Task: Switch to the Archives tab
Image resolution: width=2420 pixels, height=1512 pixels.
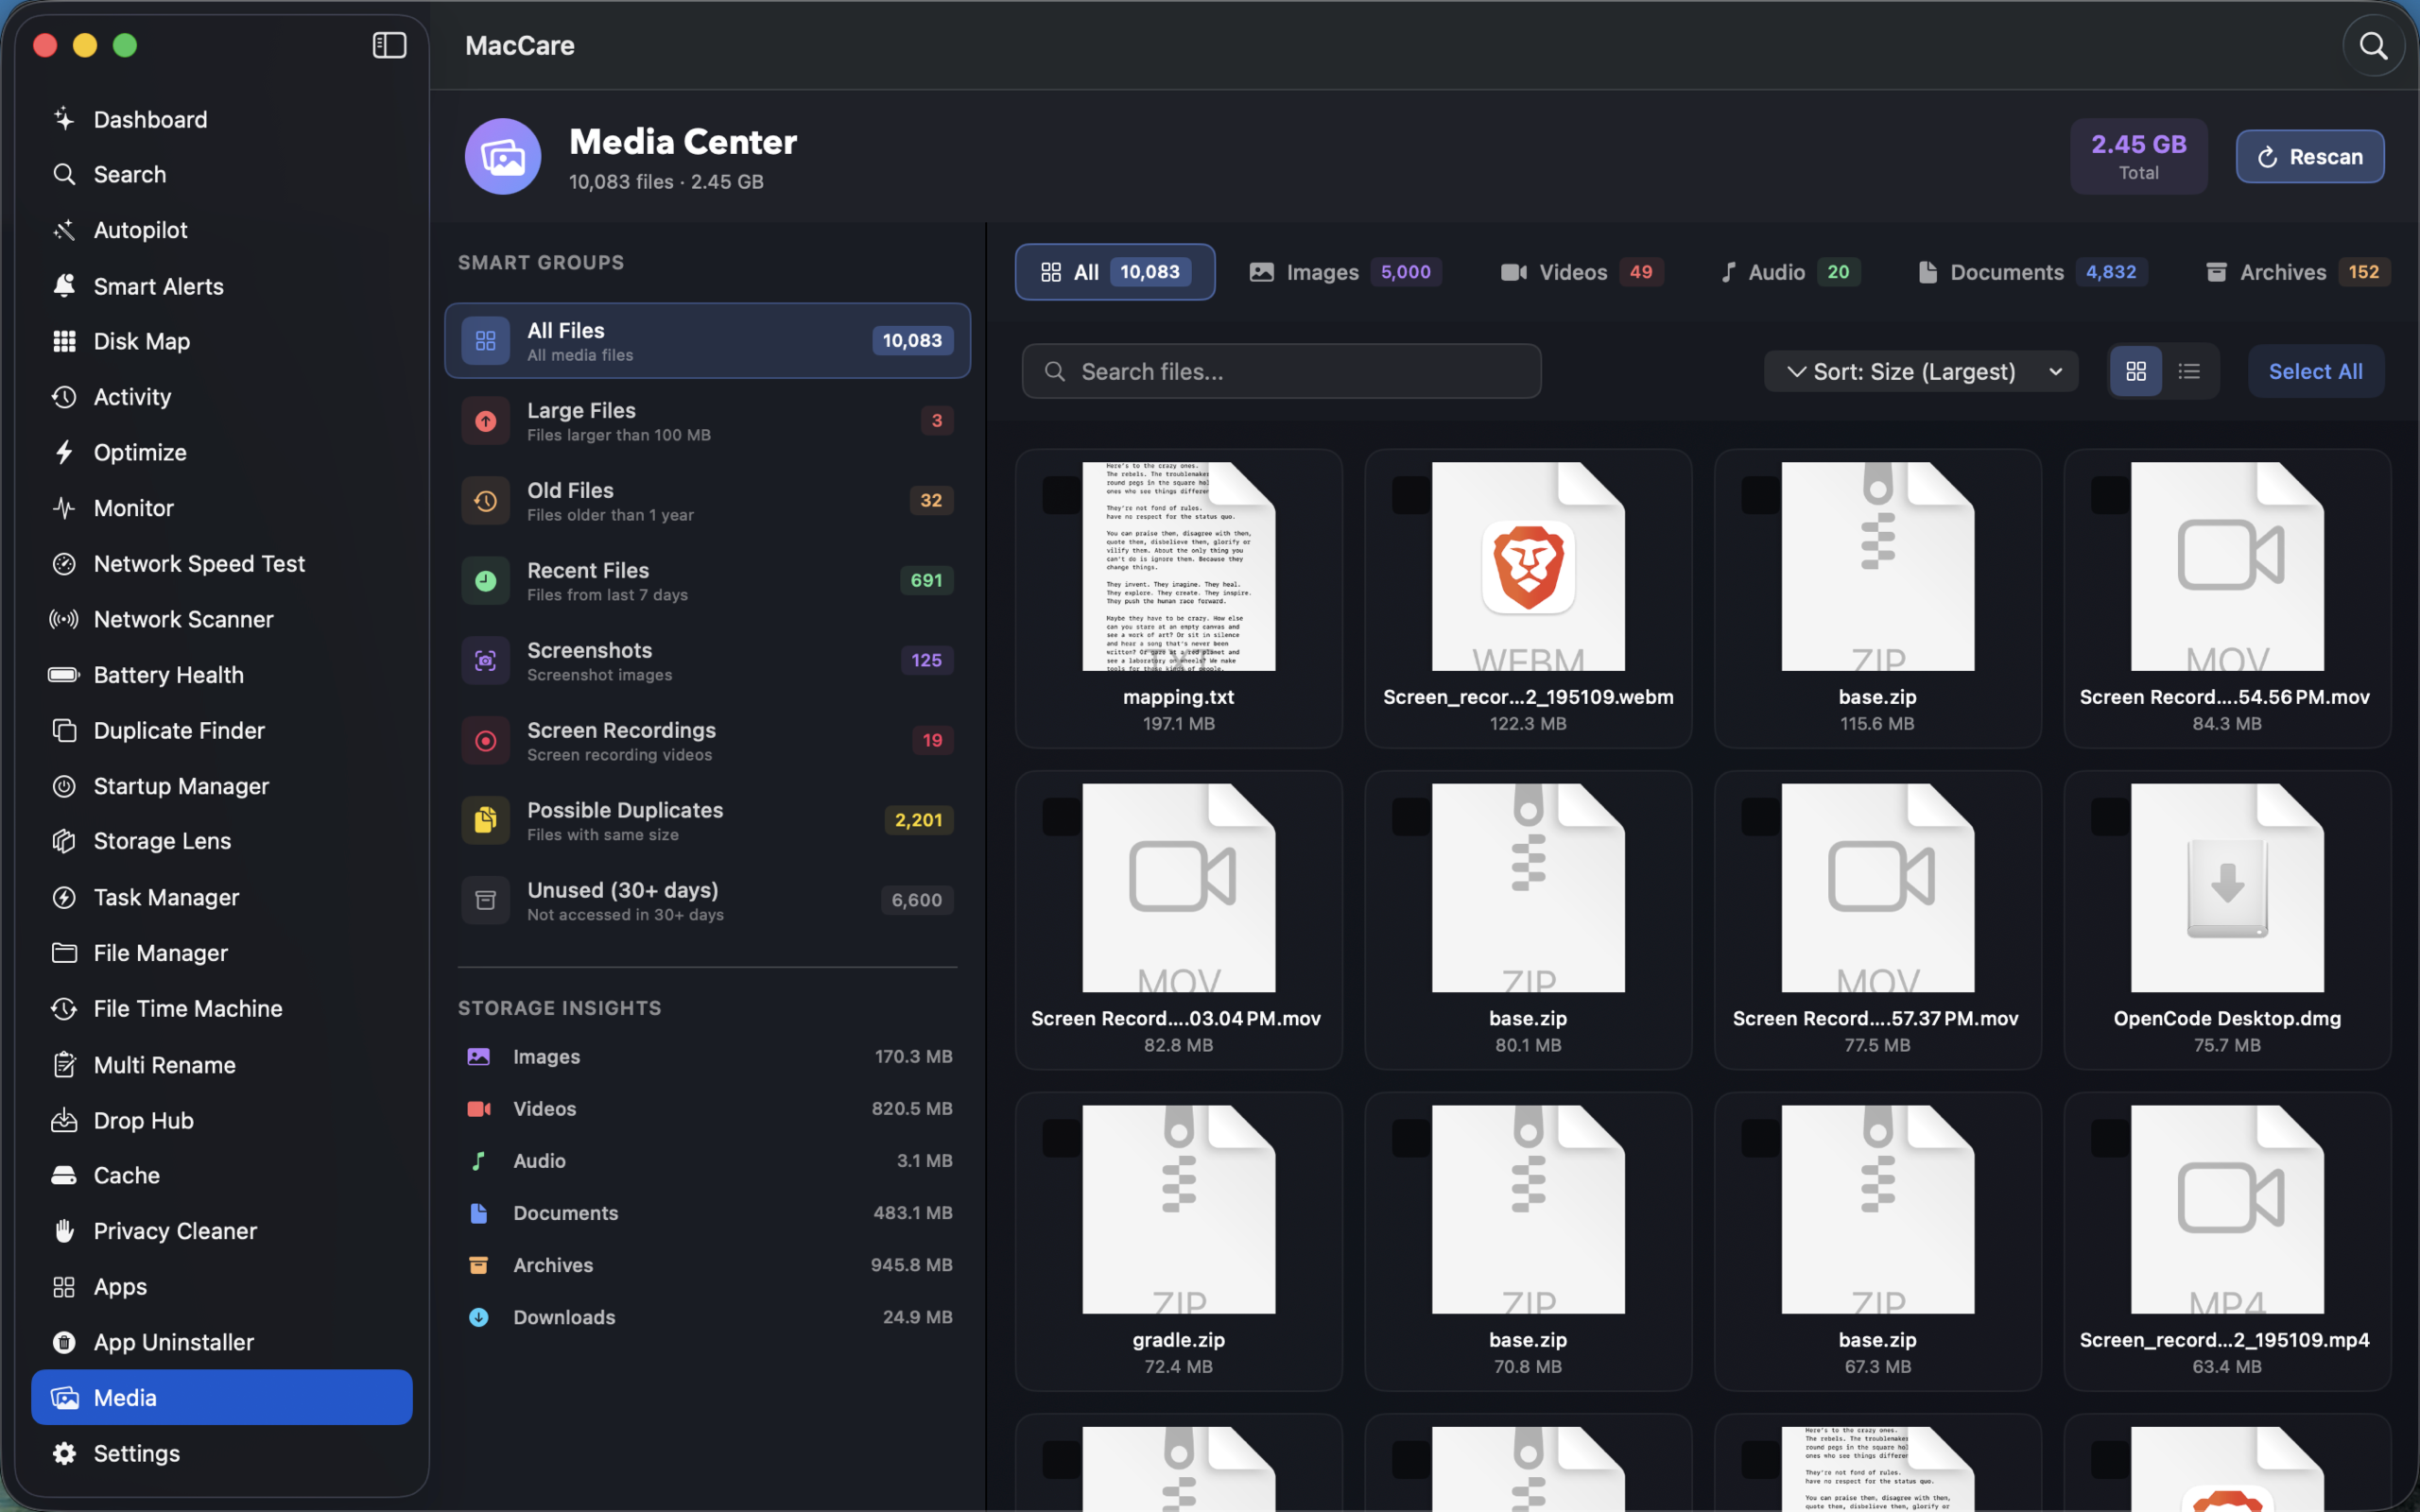Action: pos(2297,272)
